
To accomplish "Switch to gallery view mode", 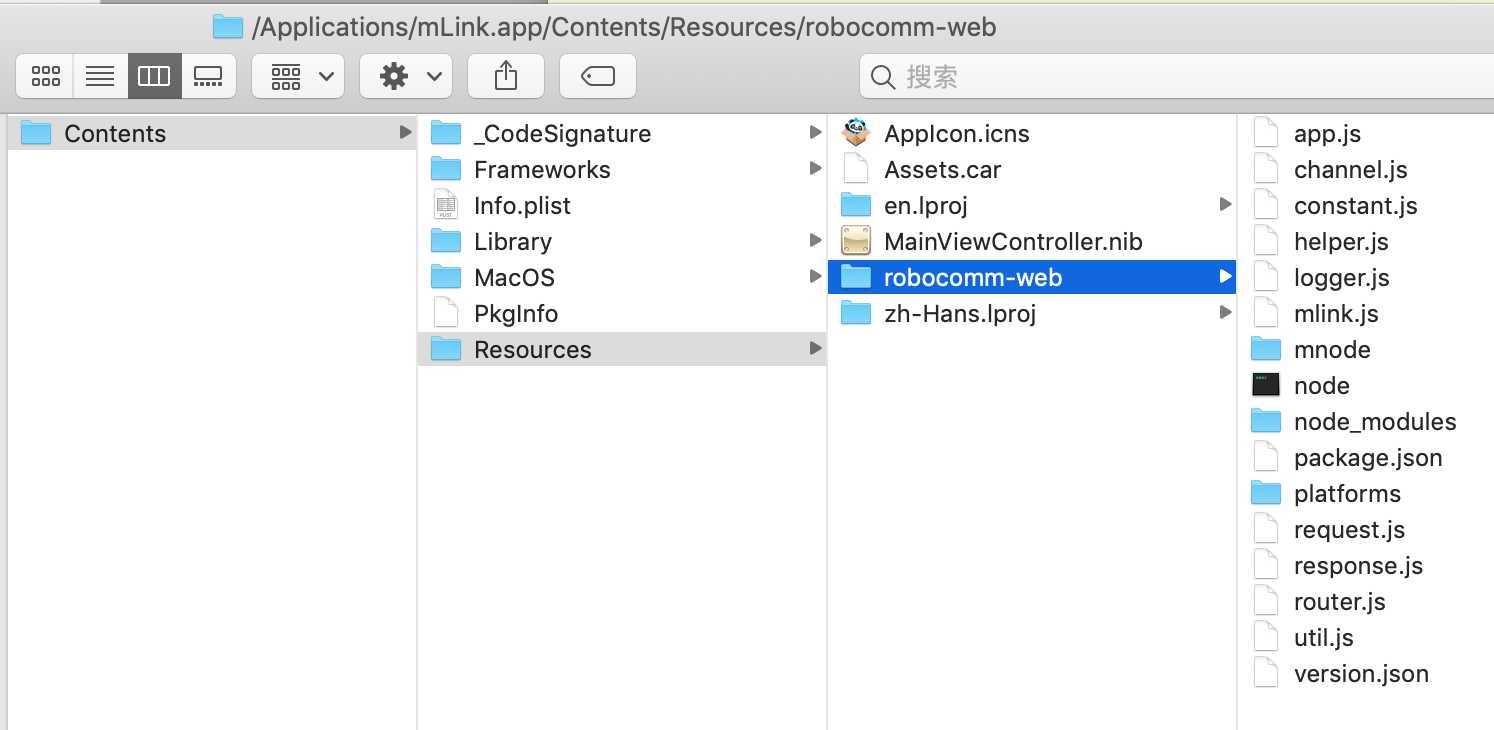I will point(208,76).
